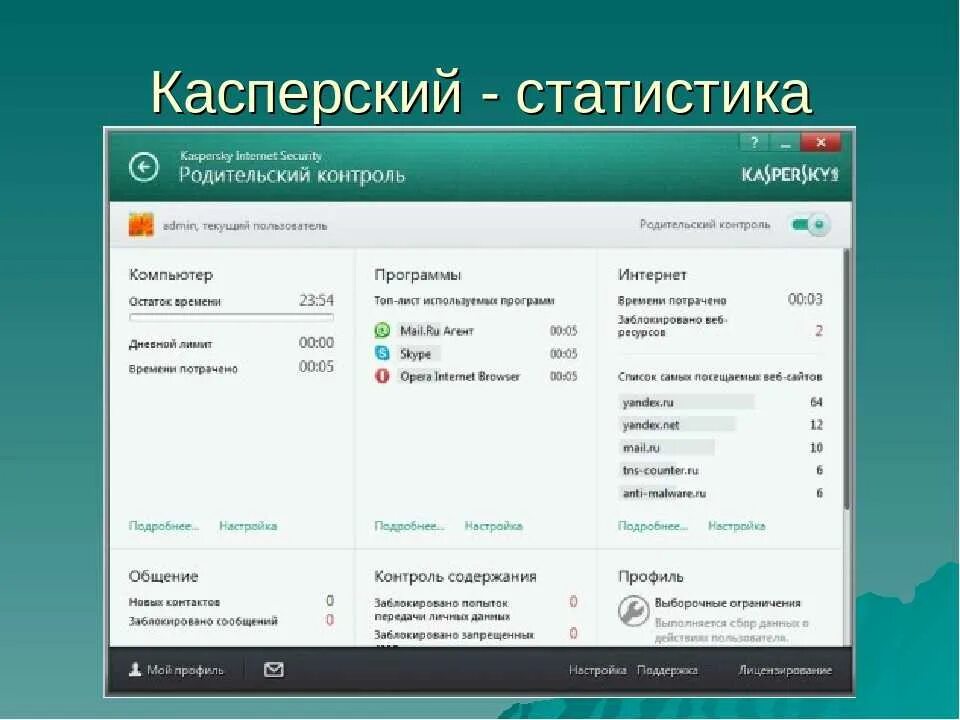Screen dimensions: 960x720
Task: Click the Mail.Ru Agent program icon
Action: (382, 331)
